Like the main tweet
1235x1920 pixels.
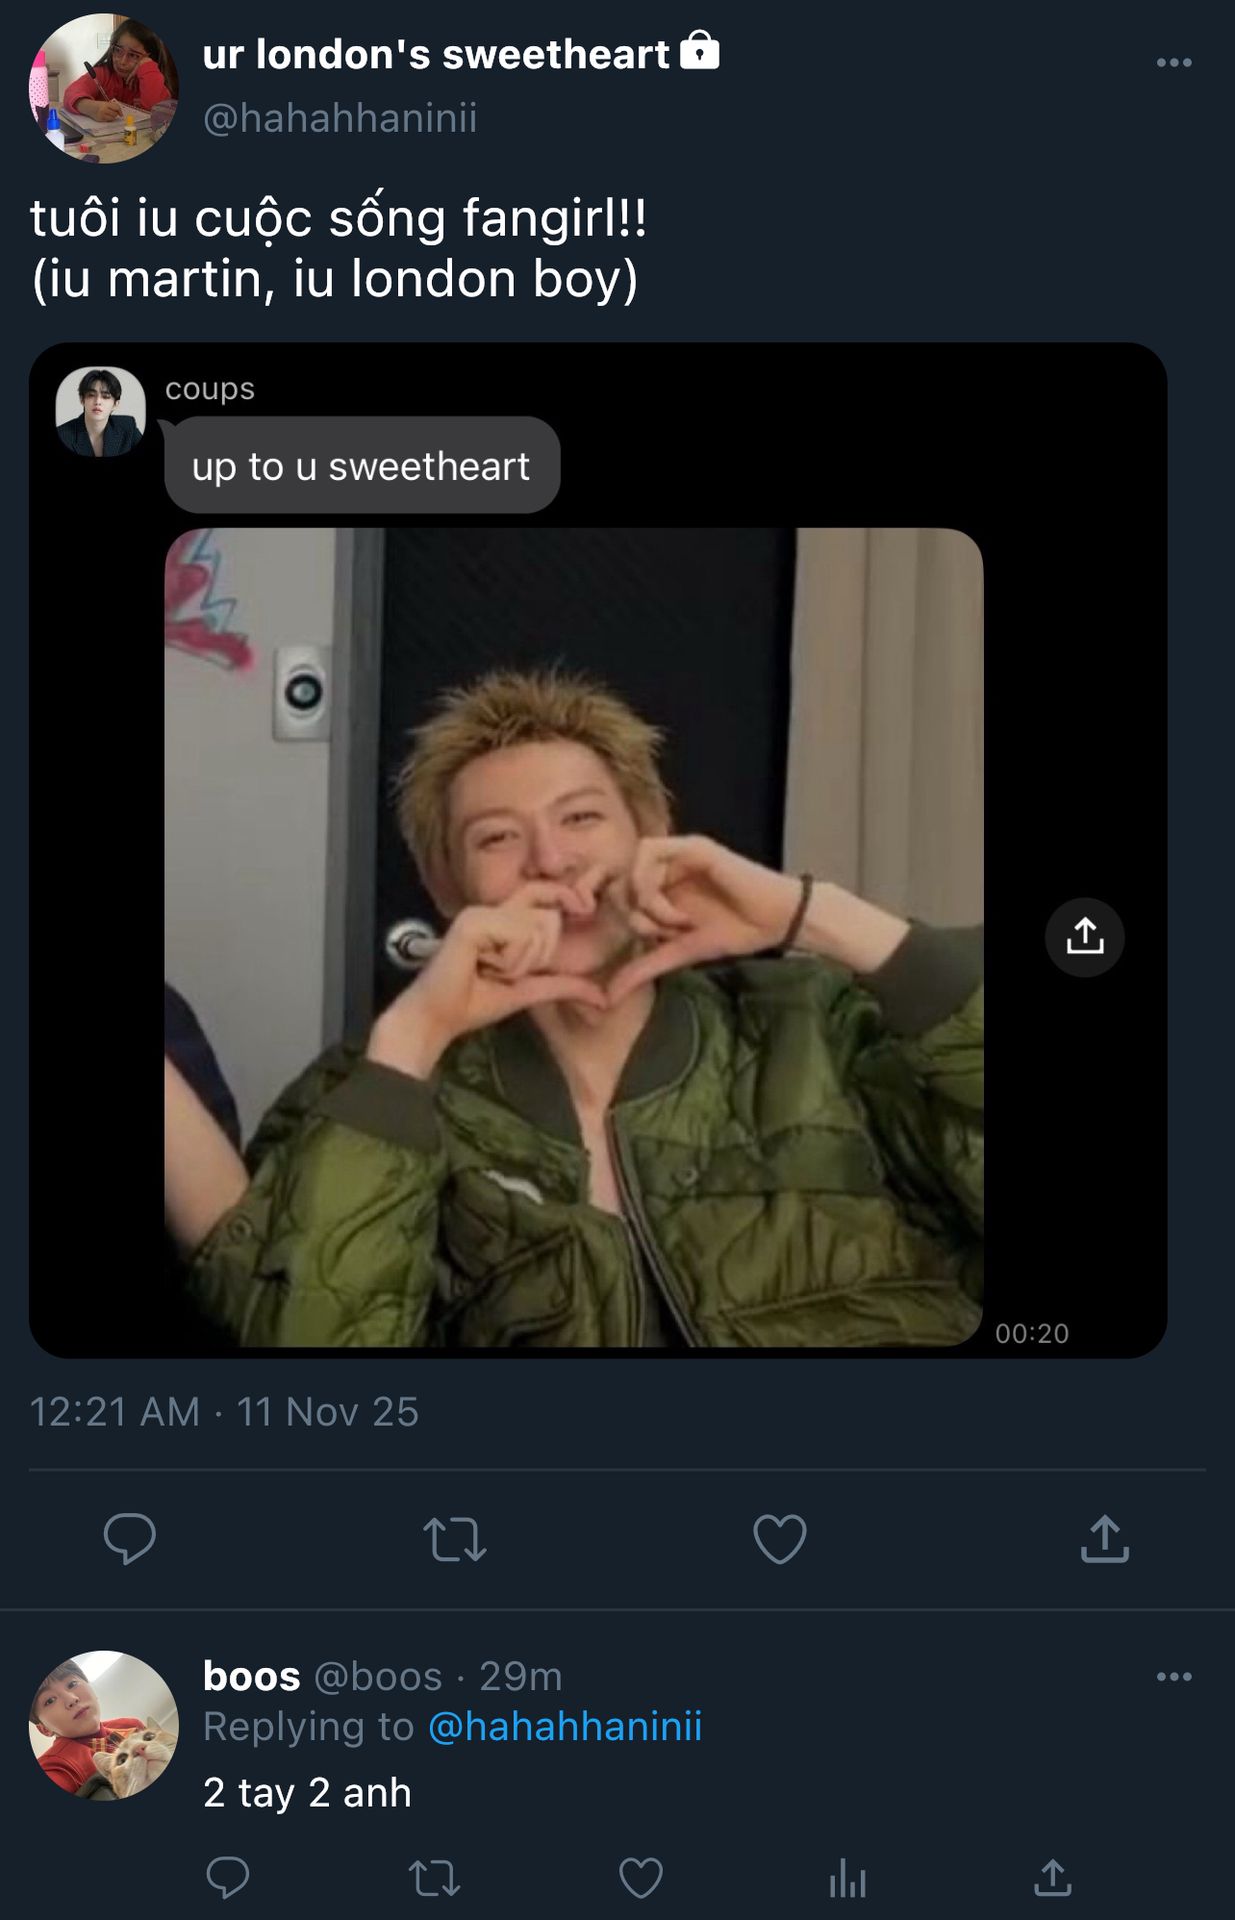(780, 1538)
